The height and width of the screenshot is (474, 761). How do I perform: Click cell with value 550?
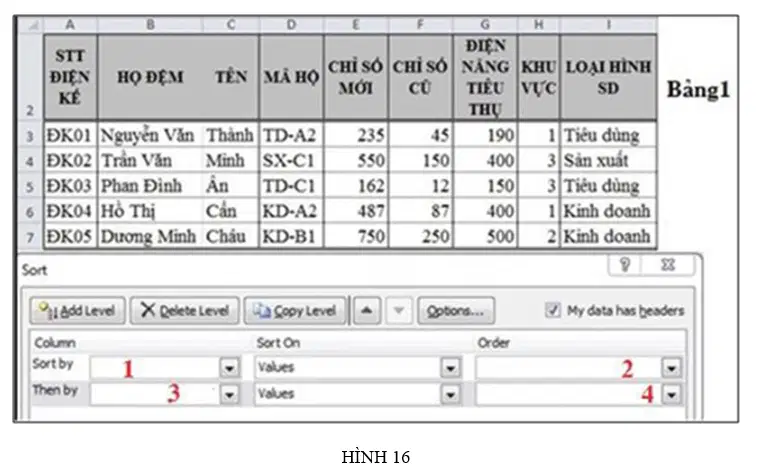[x=356, y=161]
